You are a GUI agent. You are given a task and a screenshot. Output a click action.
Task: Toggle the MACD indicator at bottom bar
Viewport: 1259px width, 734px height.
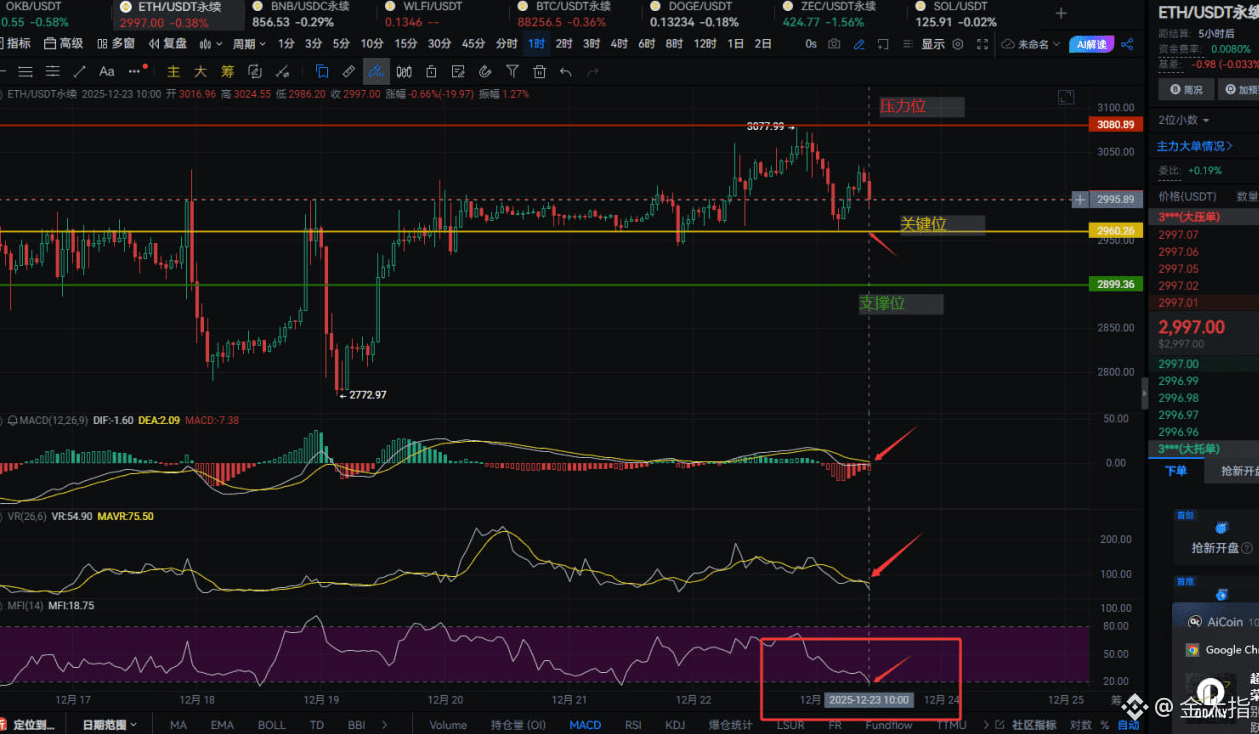pyautogui.click(x=585, y=725)
